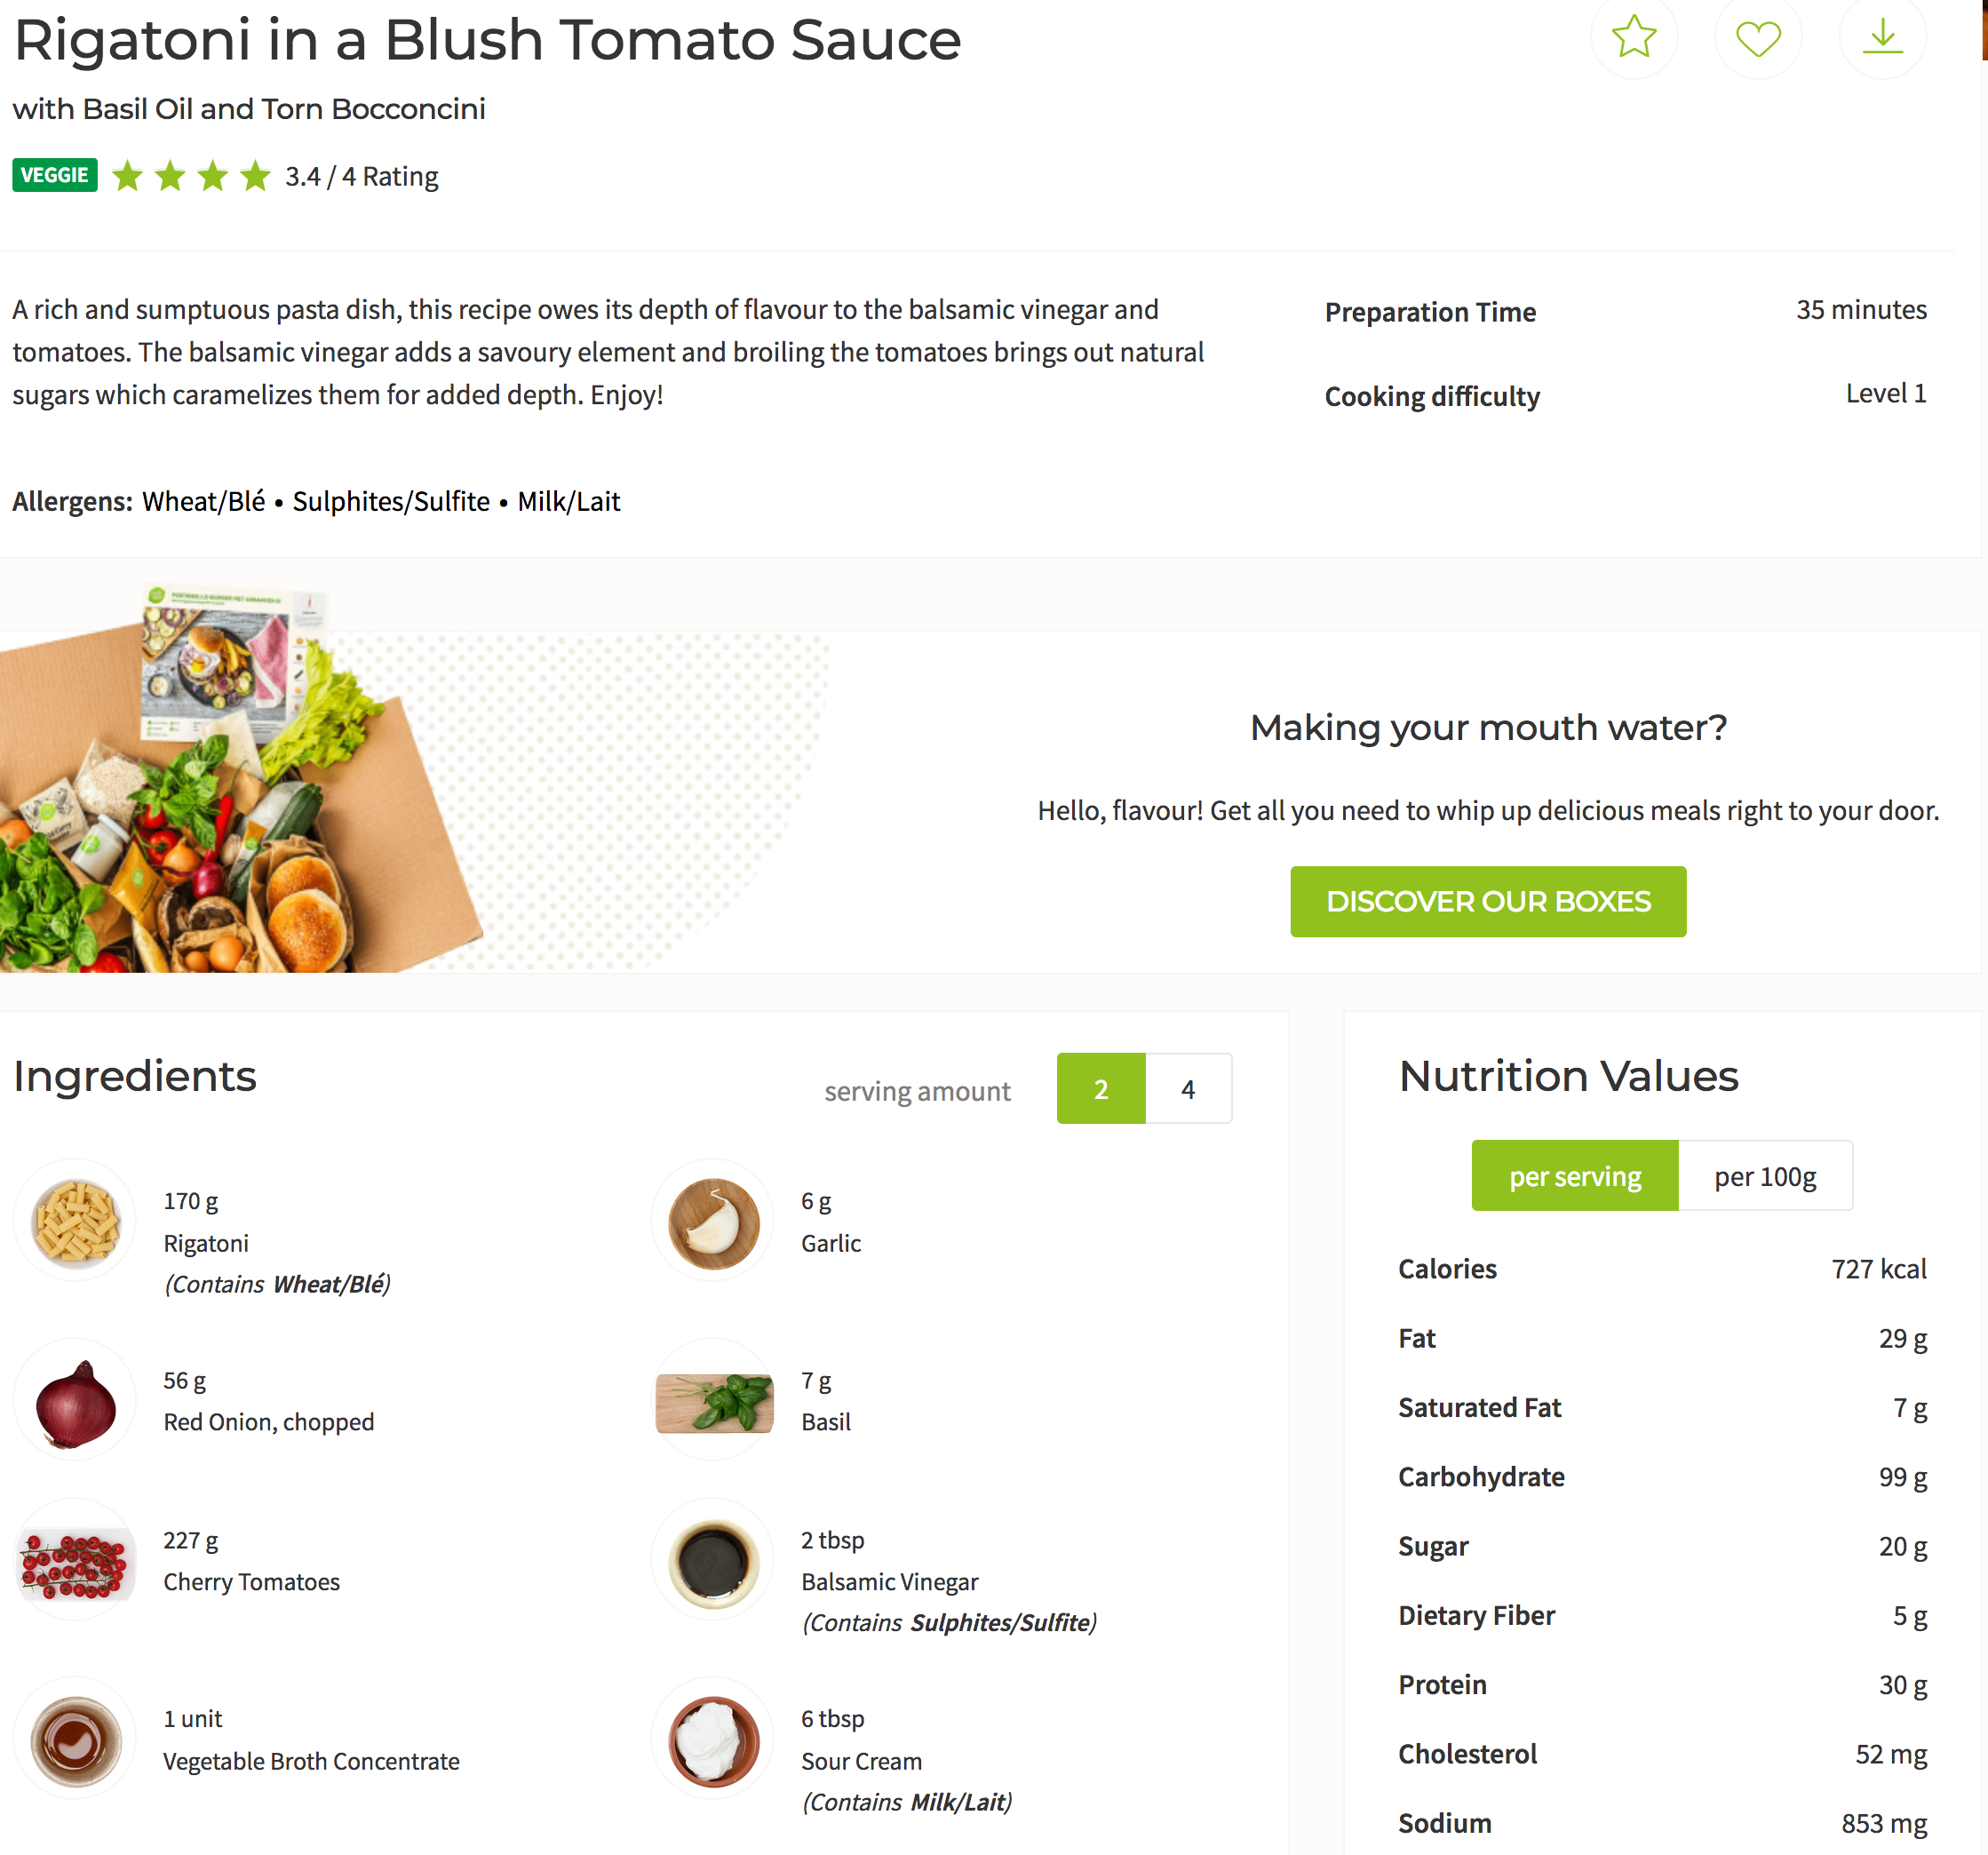Click the Garlic ingredient image
This screenshot has height=1855, width=1988.
[712, 1221]
